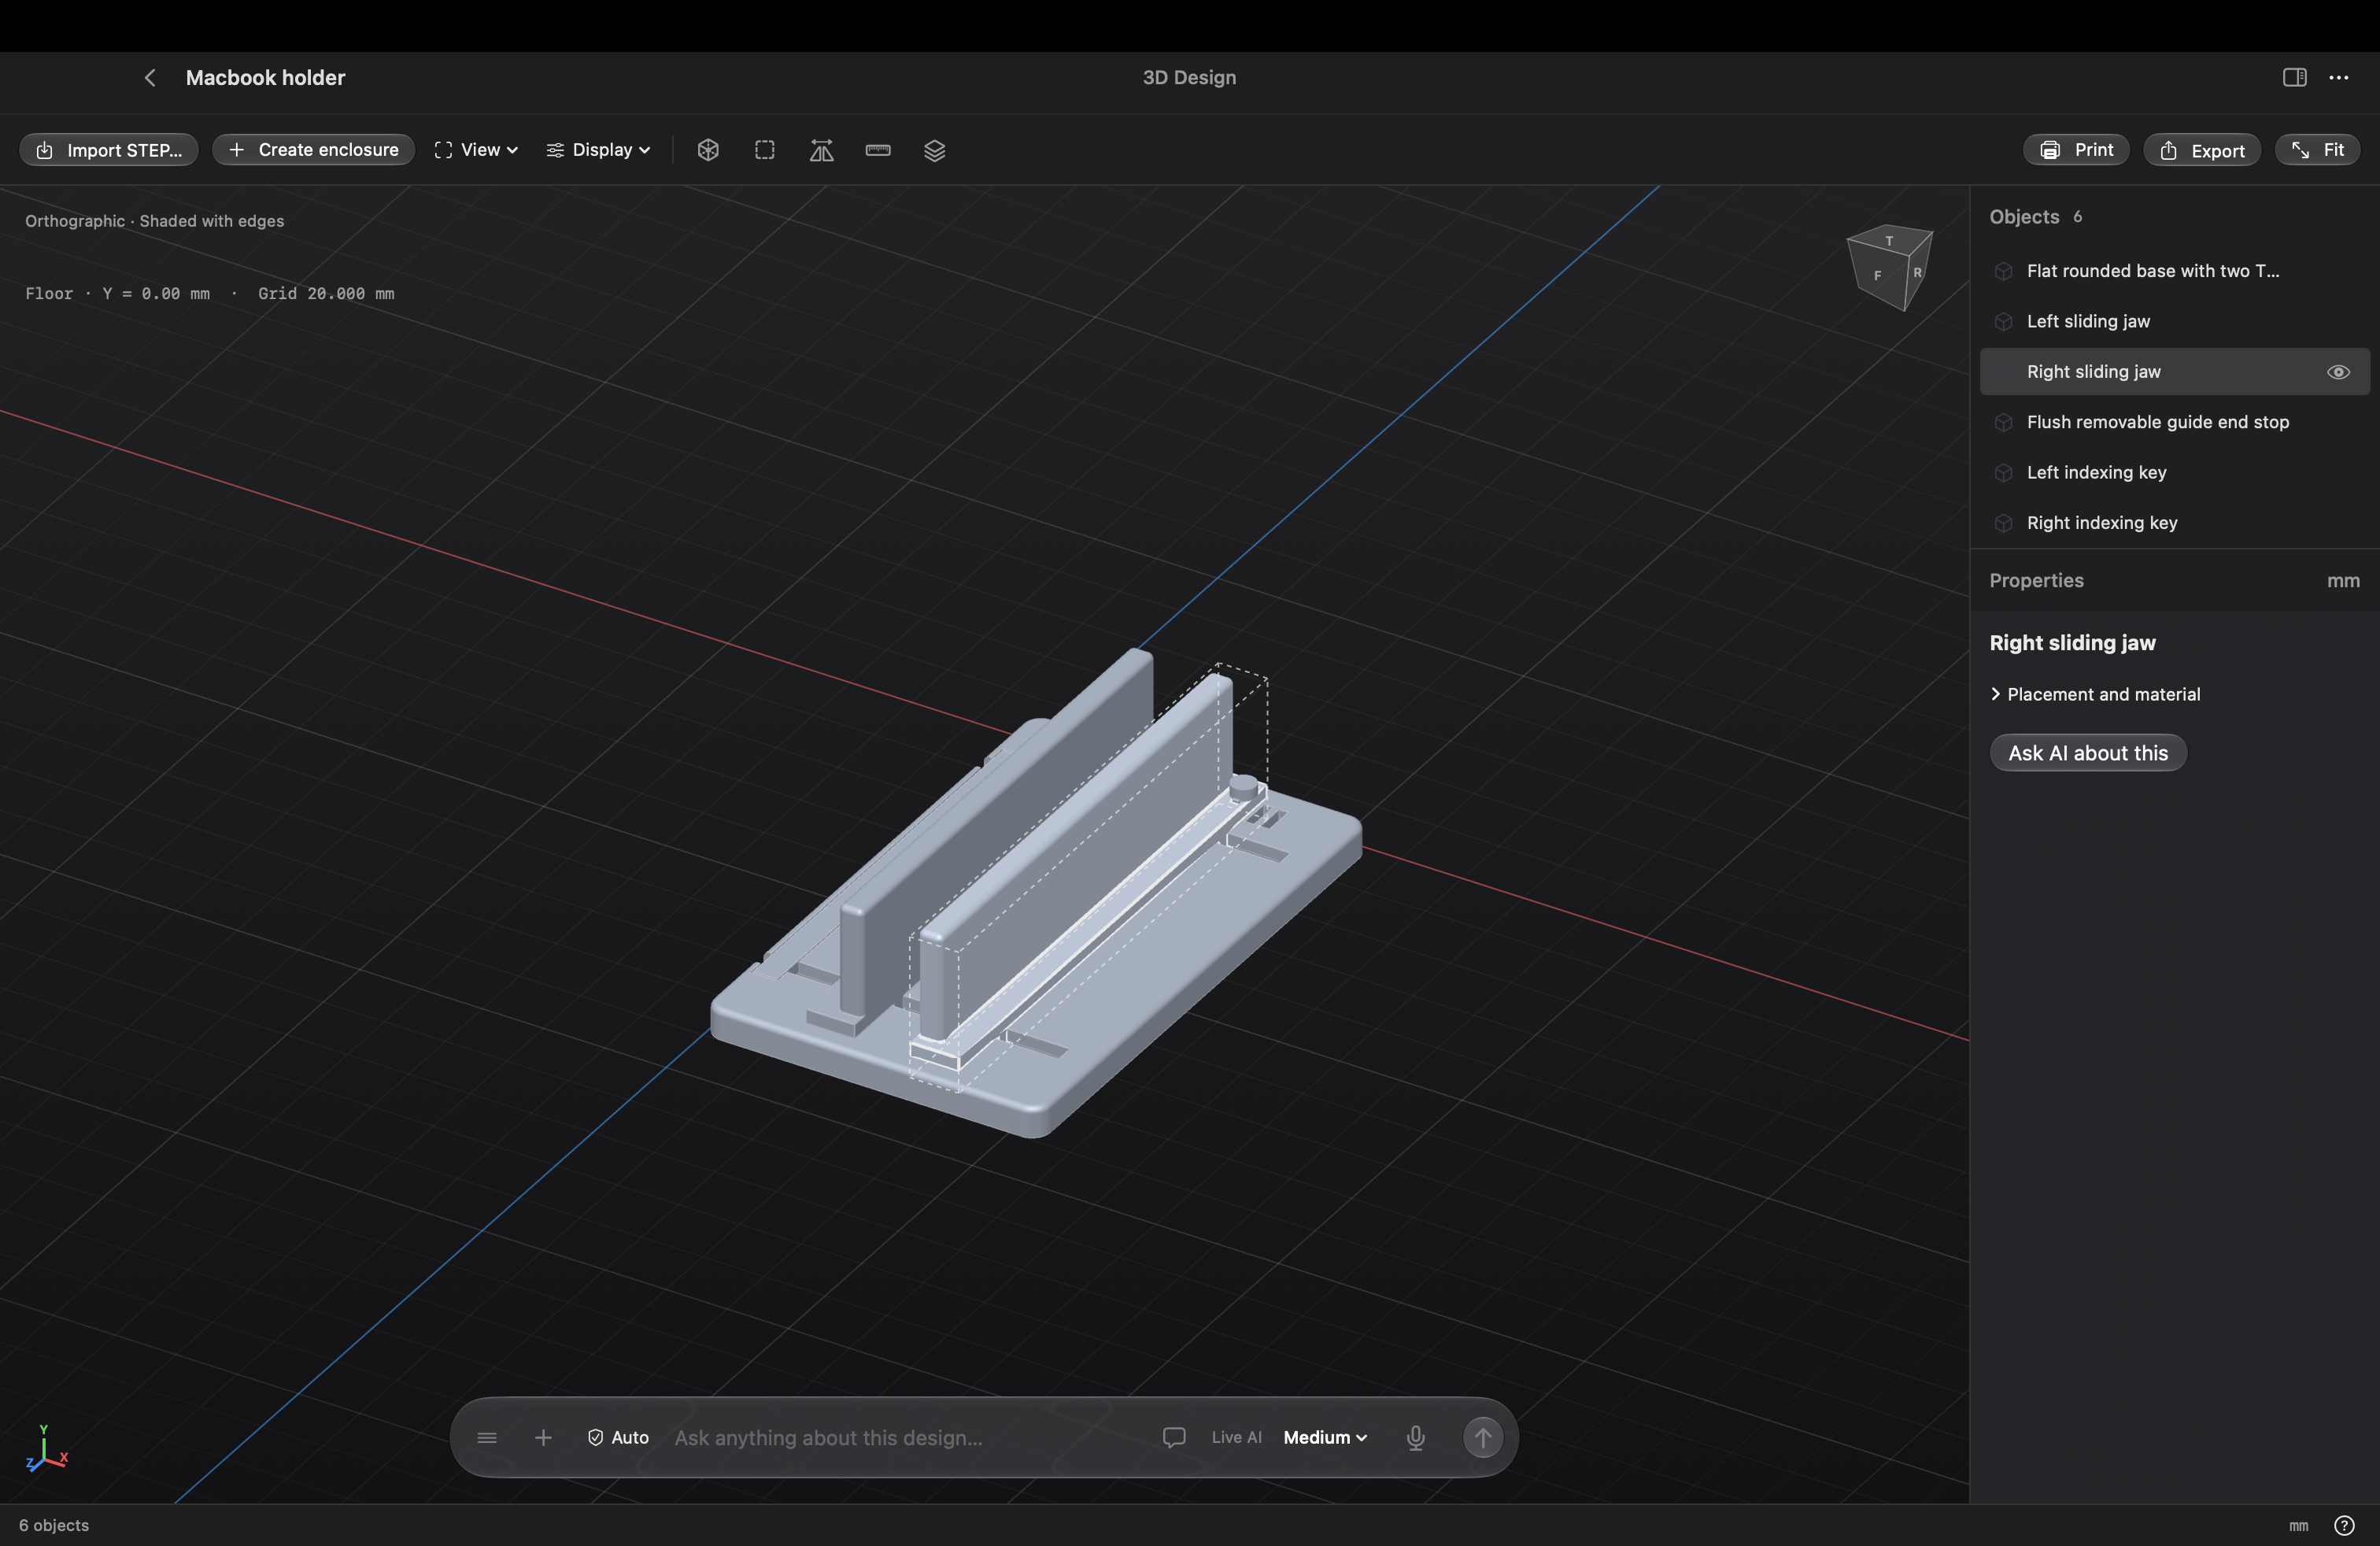Click the stacked layers icon in toolbar
2380x1546 pixels.
(x=935, y=150)
